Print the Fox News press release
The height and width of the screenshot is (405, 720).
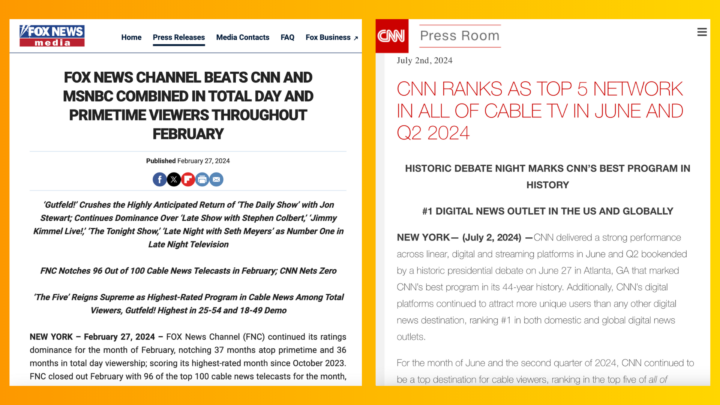pyautogui.click(x=202, y=179)
